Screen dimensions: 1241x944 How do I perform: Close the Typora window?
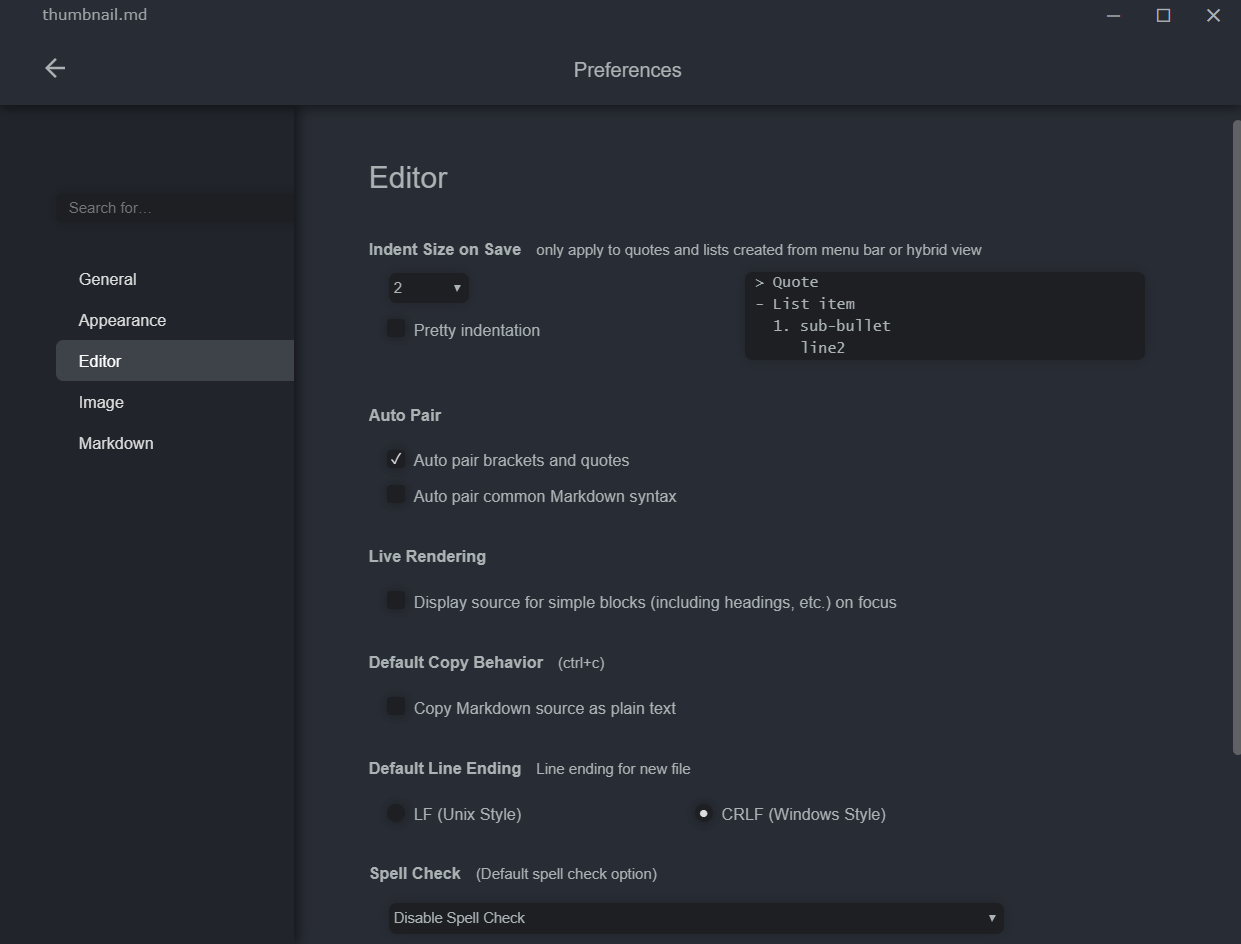click(x=1213, y=15)
